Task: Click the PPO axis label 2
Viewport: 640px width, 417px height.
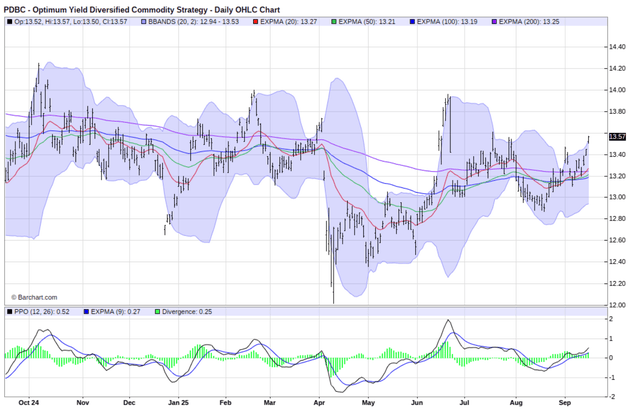Action: point(611,319)
